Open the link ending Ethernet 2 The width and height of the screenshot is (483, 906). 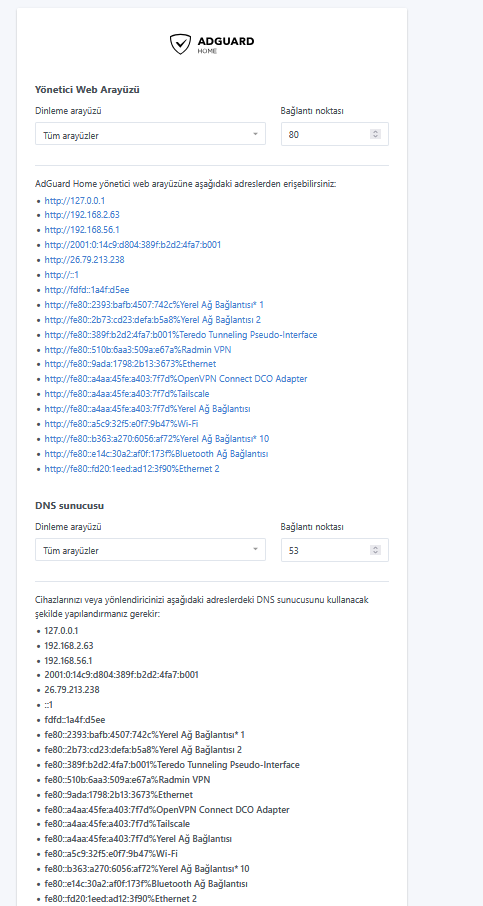click(132, 469)
